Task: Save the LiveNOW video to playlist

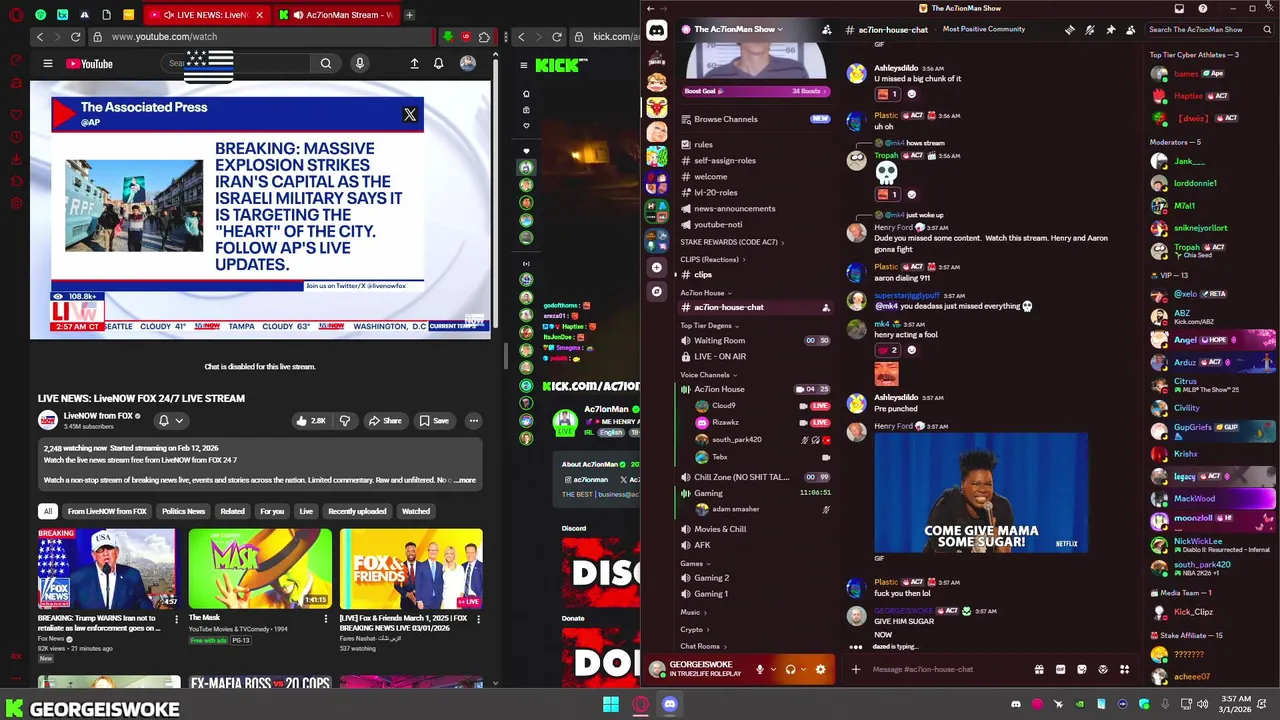Action: [x=434, y=421]
